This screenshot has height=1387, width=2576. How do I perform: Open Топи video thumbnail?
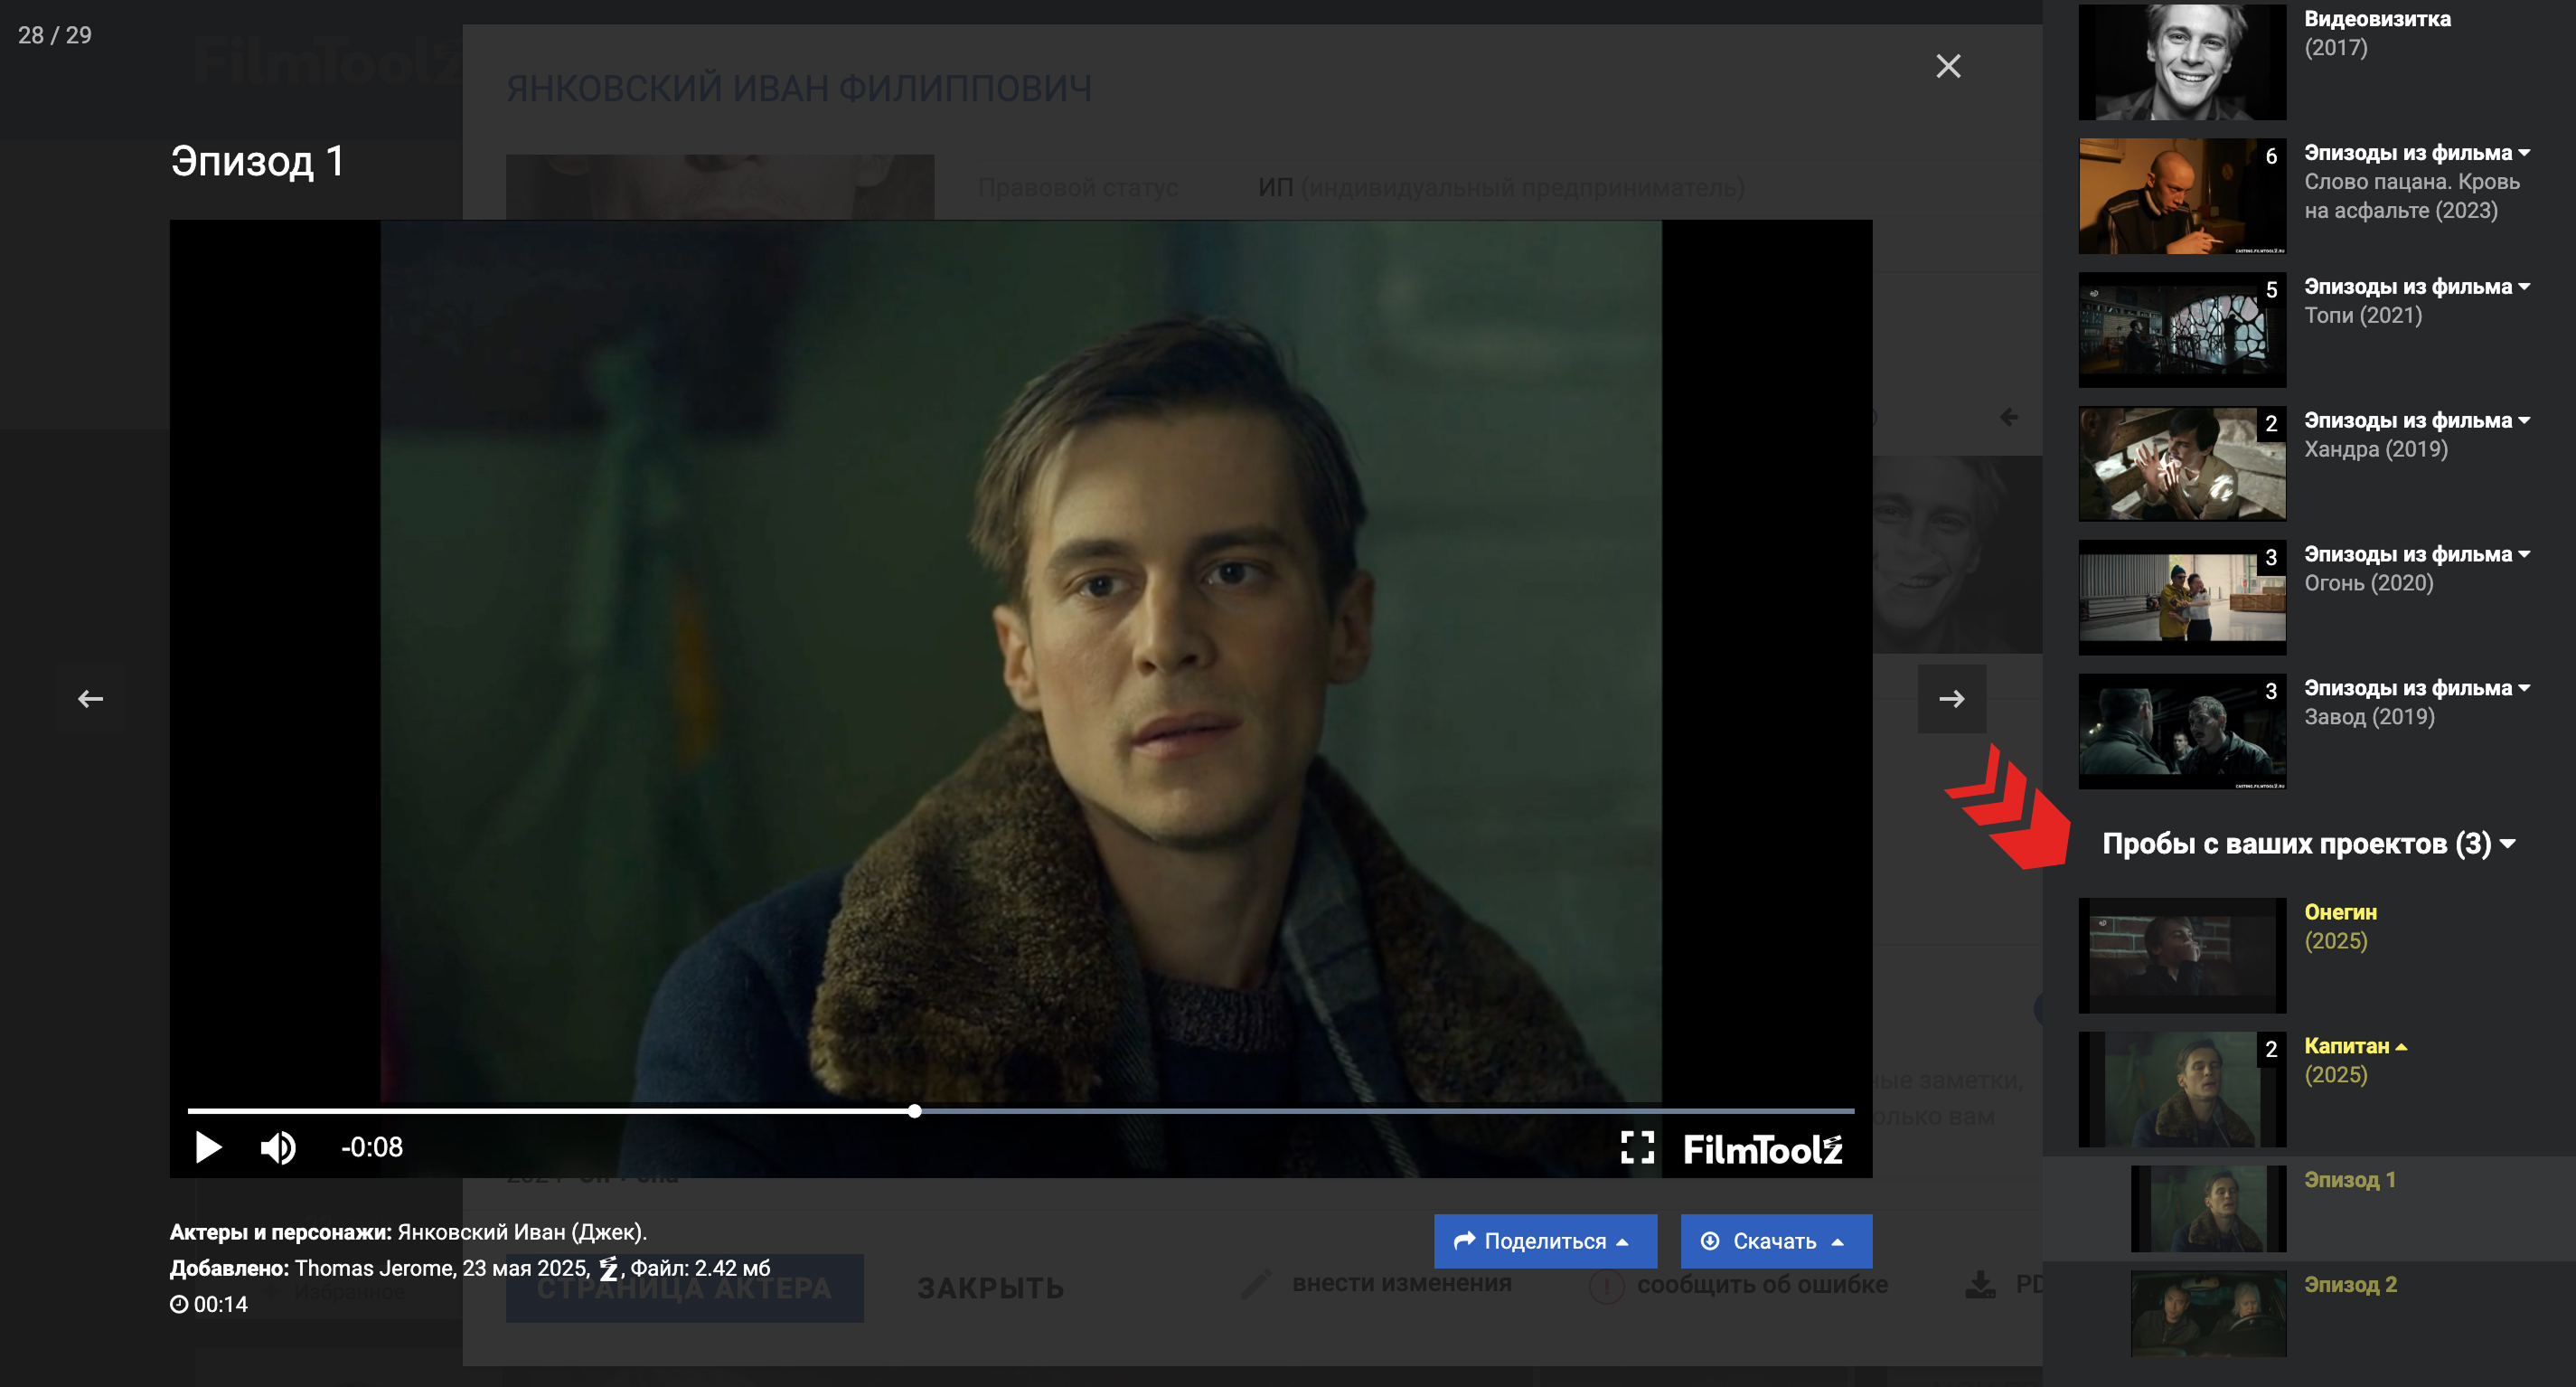[x=2182, y=330]
